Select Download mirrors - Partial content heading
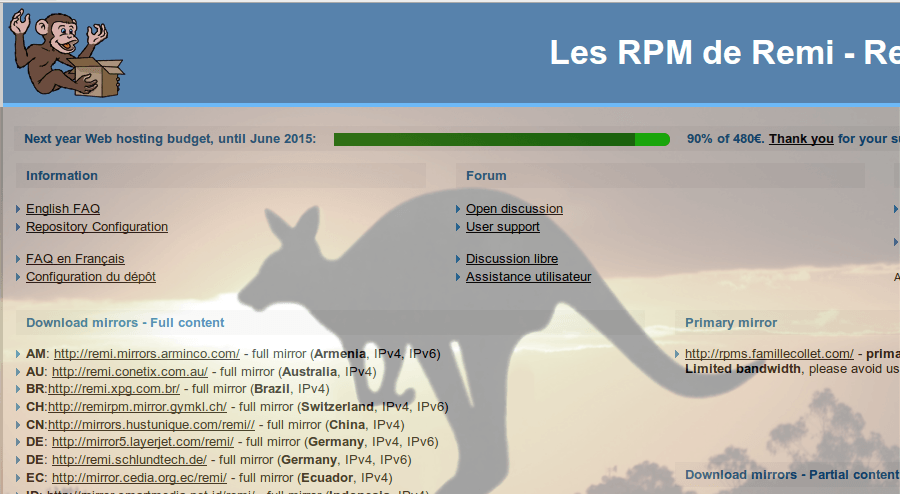Screen dimensions: 900x494 792,475
